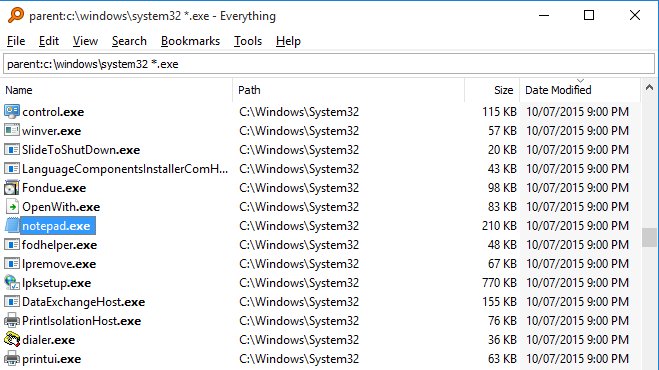This screenshot has height=370, width=659.
Task: Select the control.exe file name
Action: click(53, 112)
